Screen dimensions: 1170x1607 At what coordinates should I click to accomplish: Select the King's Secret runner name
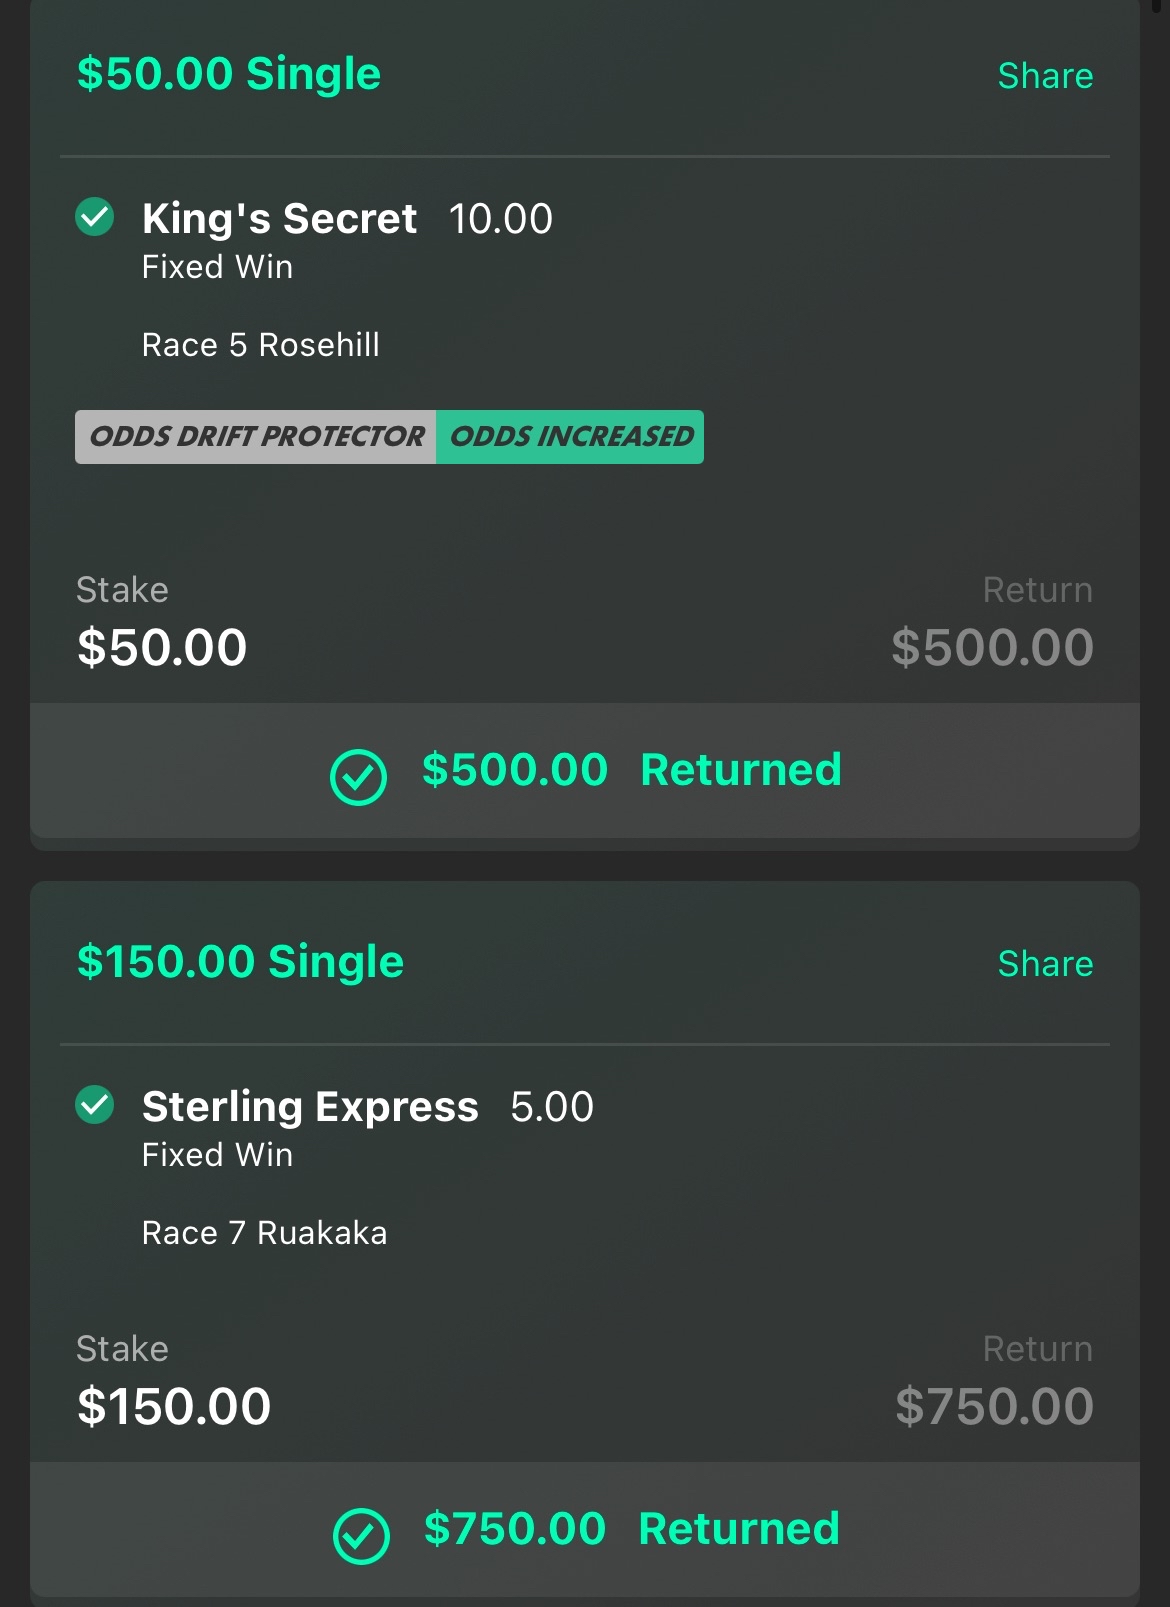[x=279, y=218]
